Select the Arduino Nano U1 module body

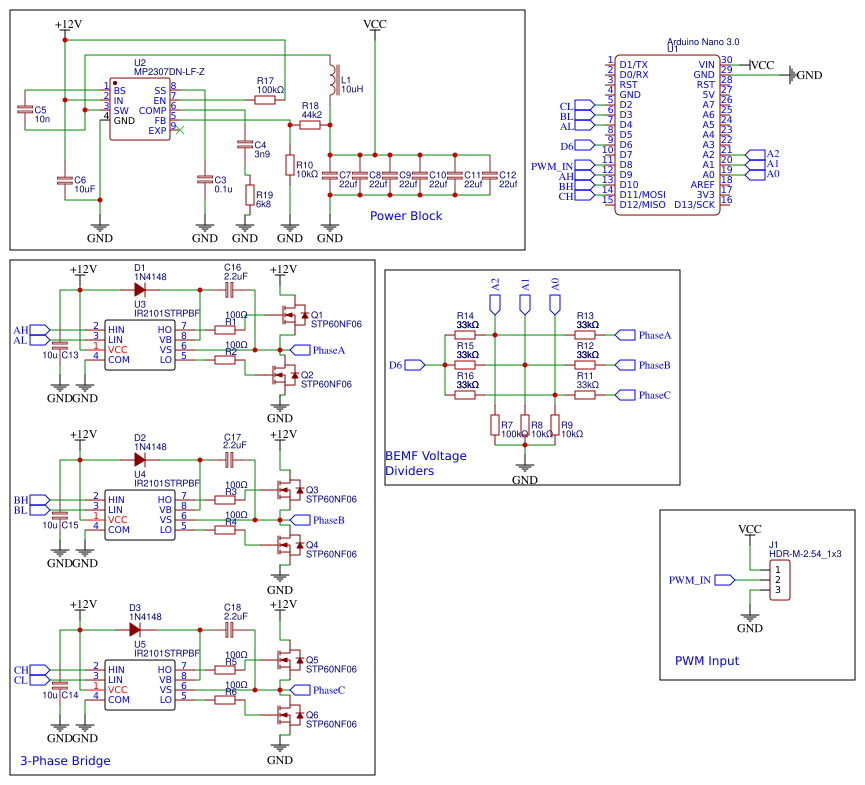click(x=667, y=135)
